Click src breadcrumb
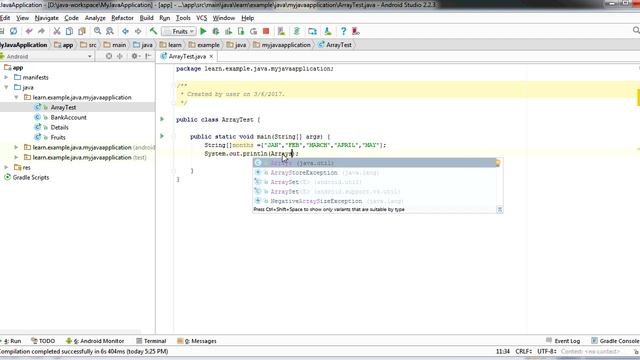Image resolution: width=640 pixels, height=360 pixels. click(x=89, y=45)
